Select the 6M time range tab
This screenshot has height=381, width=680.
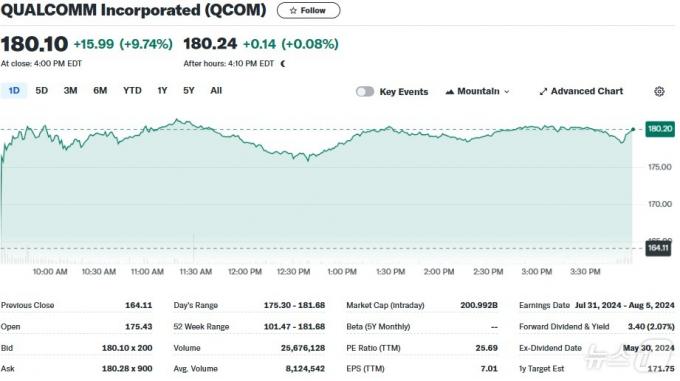click(x=100, y=91)
